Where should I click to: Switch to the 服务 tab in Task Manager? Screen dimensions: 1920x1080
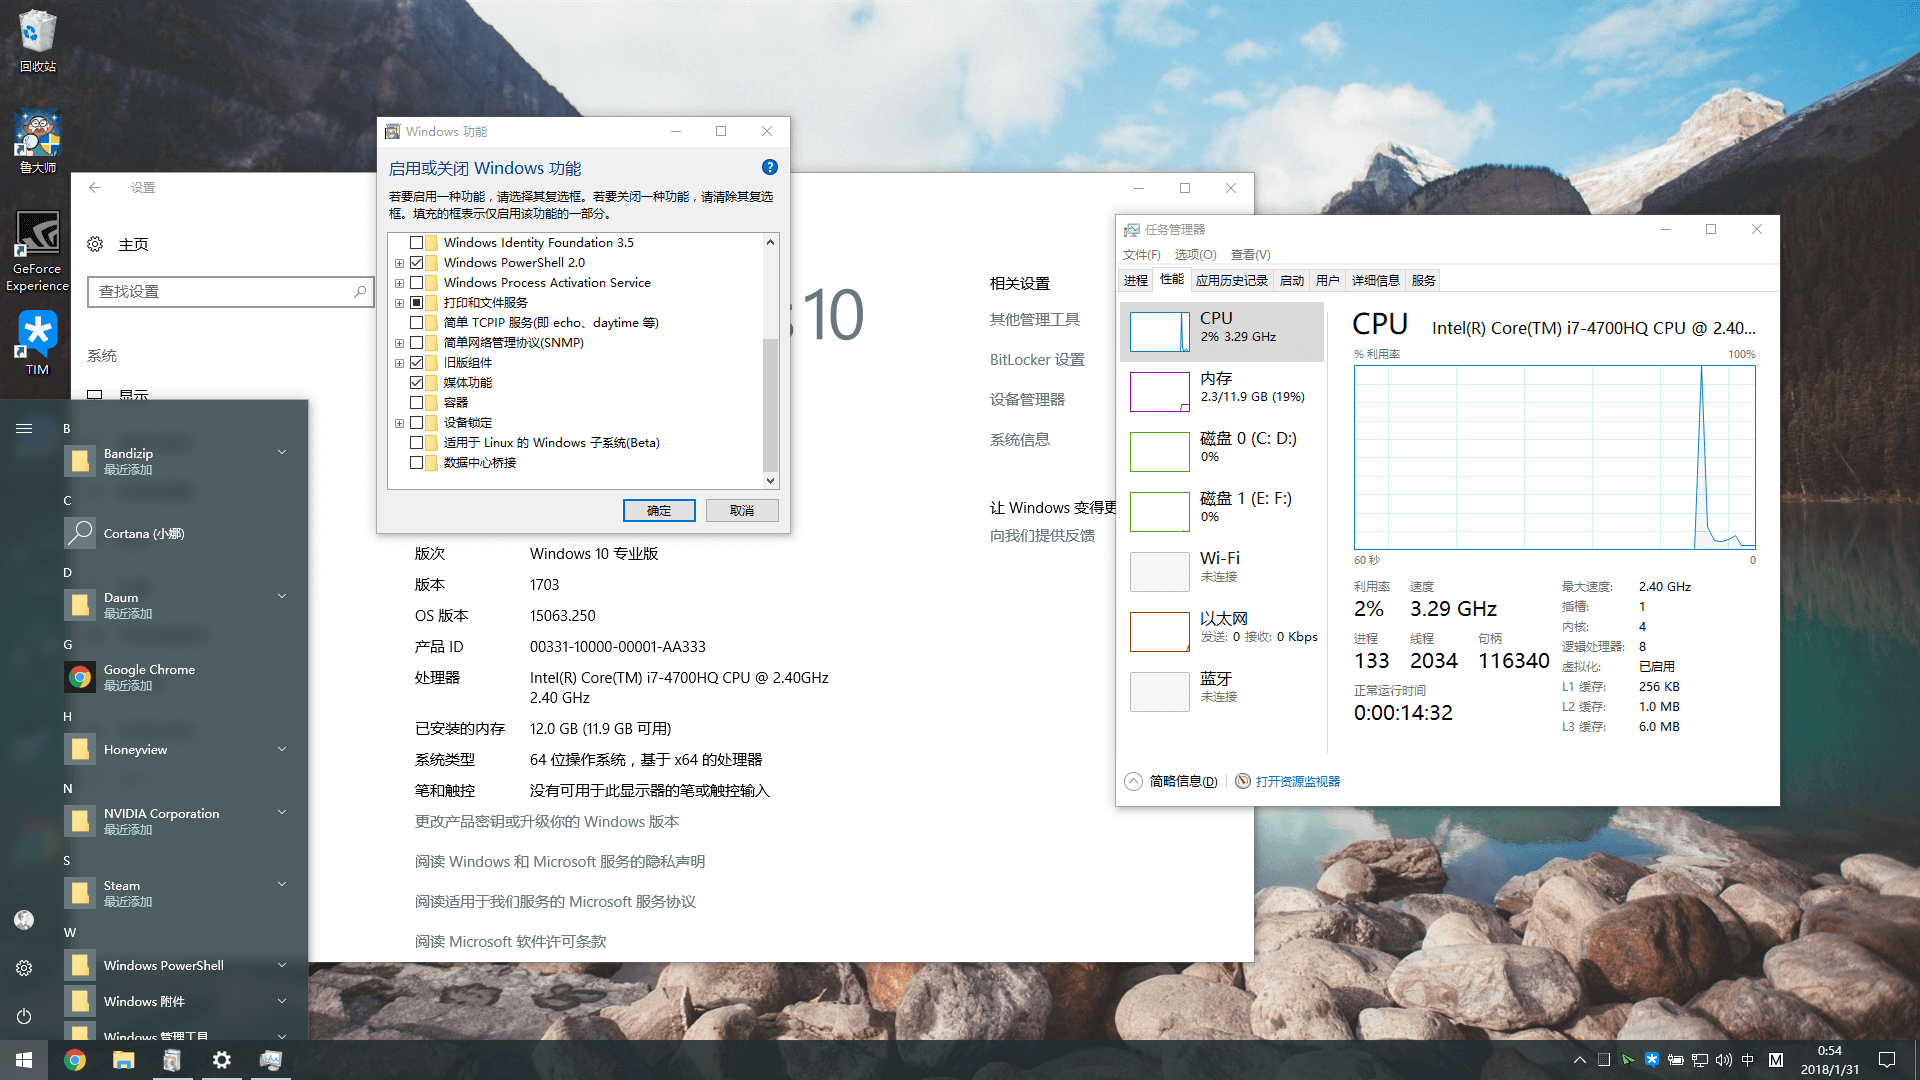pos(1423,281)
